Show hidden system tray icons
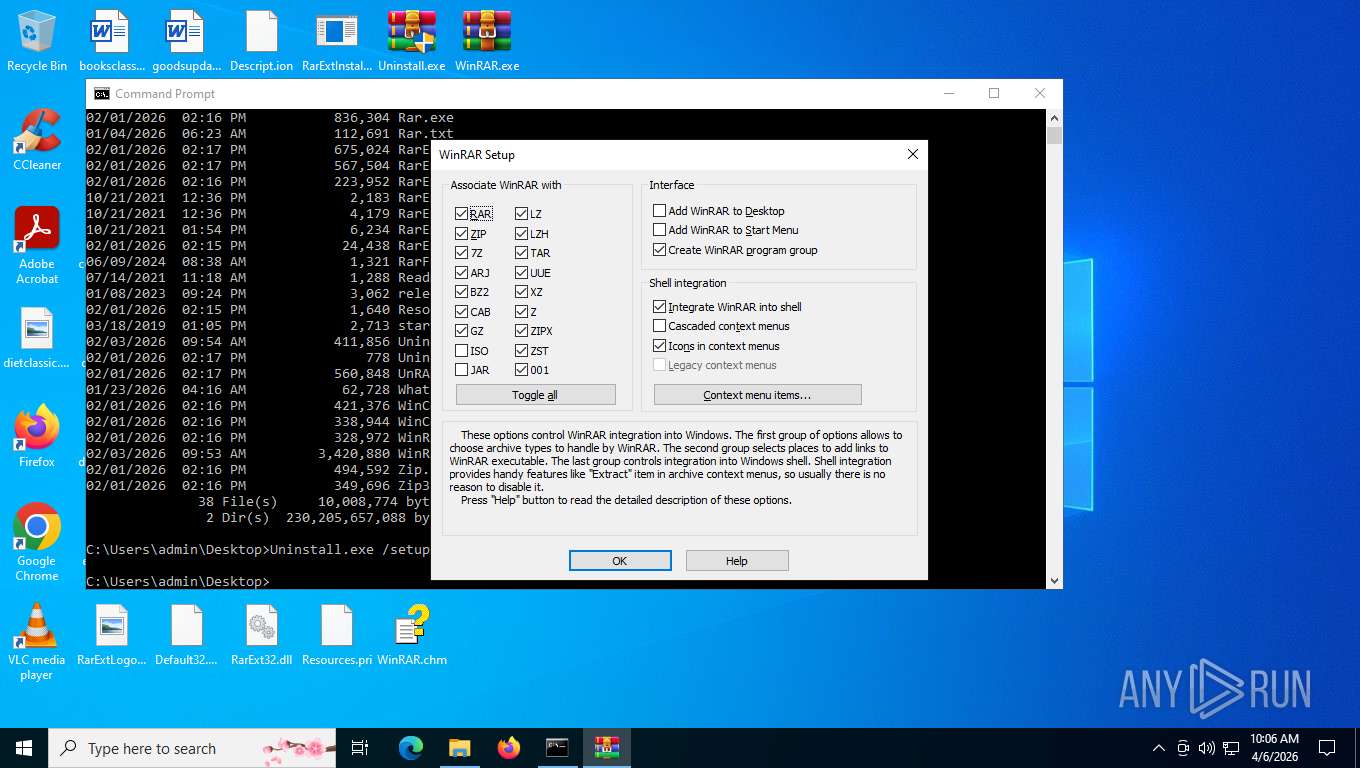Screen dimensions: 1360x768 pyautogui.click(x=1158, y=748)
